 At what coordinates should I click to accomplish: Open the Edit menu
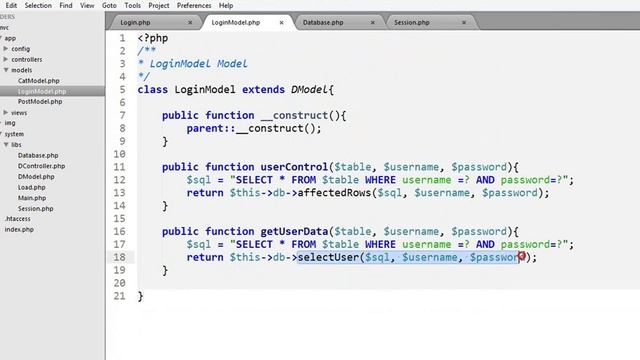11,5
